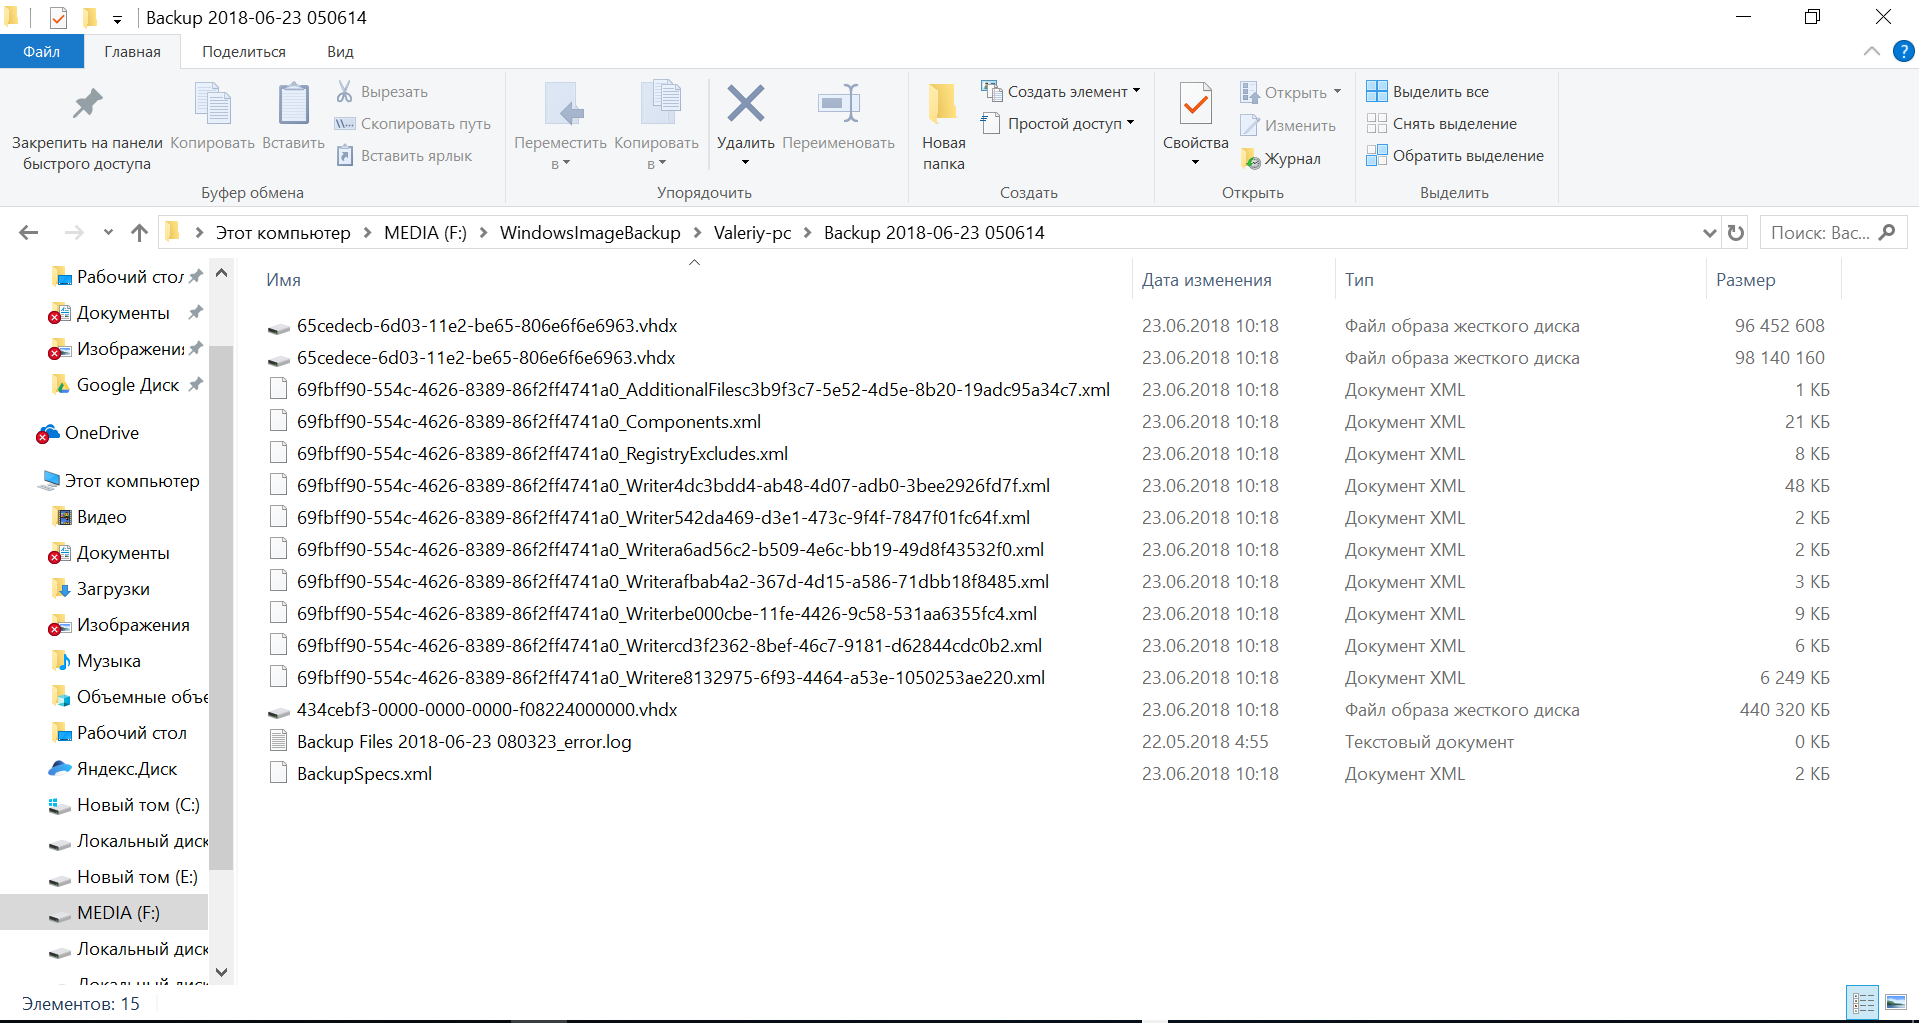
Task: Choose Скопировать путь command
Action: pyautogui.click(x=413, y=124)
